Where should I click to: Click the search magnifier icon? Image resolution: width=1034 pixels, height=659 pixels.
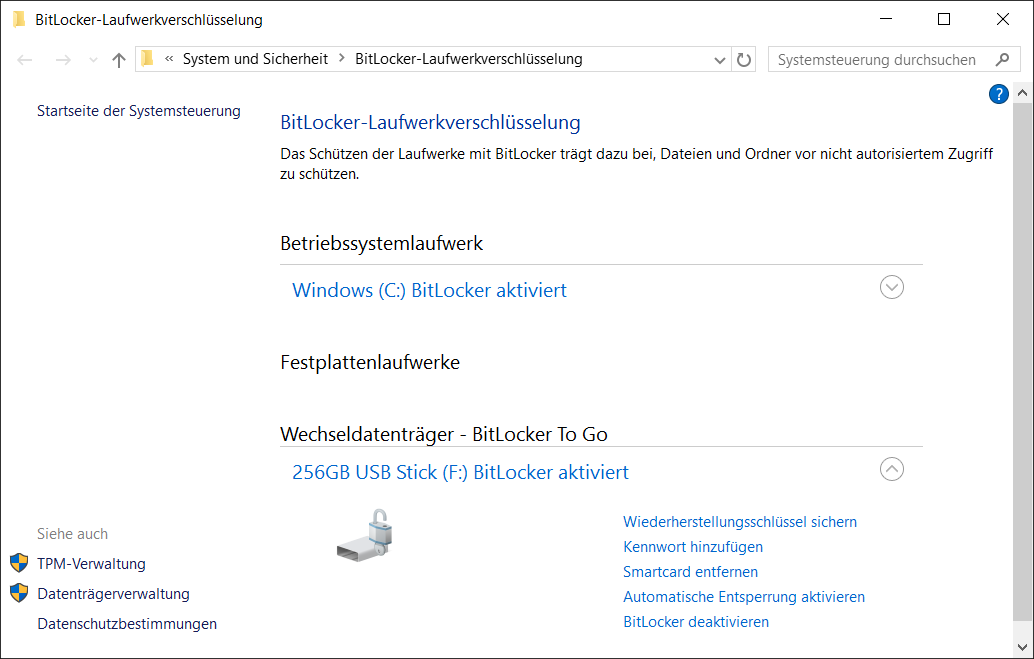point(1002,59)
